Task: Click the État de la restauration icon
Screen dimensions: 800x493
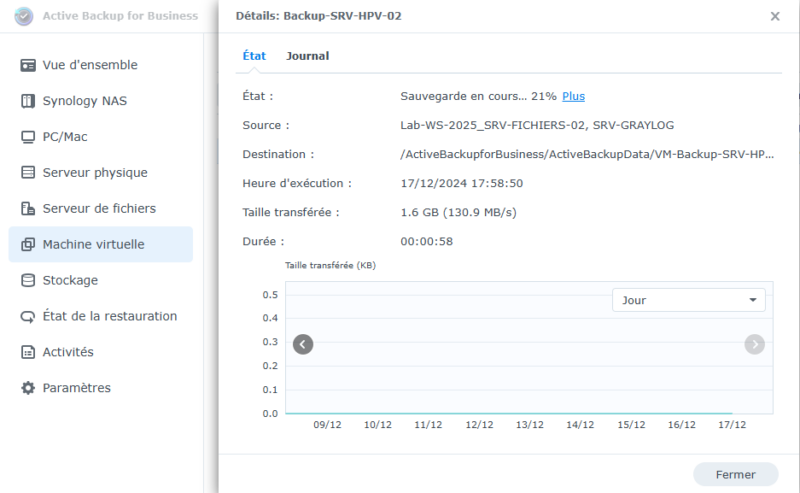Action: [28, 316]
